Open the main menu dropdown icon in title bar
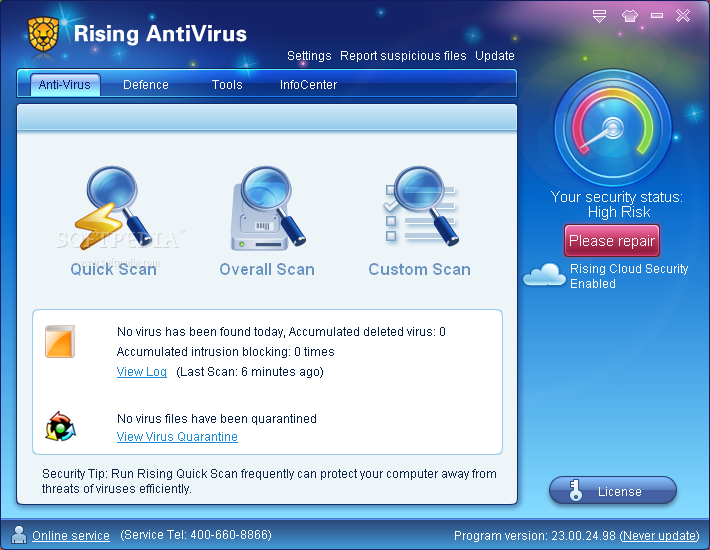Image resolution: width=710 pixels, height=550 pixels. [599, 16]
